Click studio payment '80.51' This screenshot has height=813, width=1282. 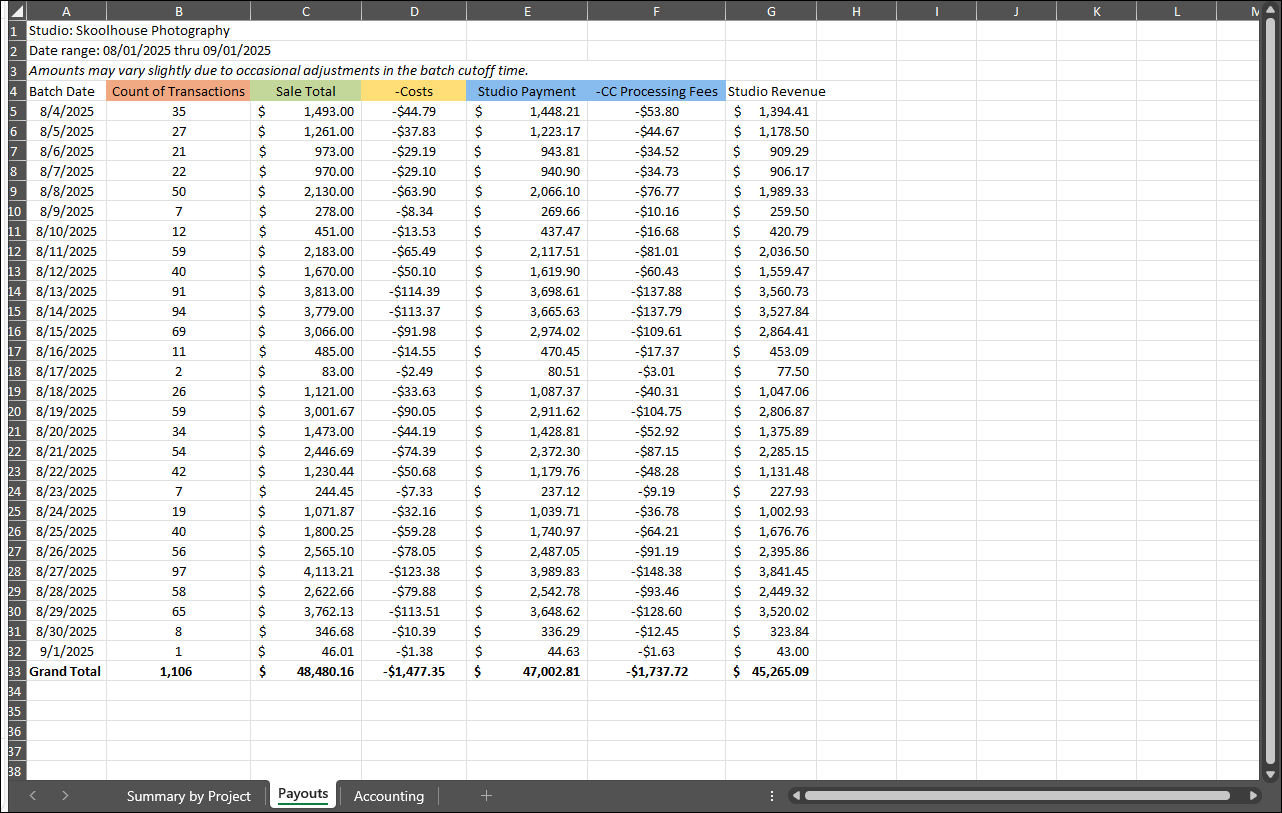(527, 371)
